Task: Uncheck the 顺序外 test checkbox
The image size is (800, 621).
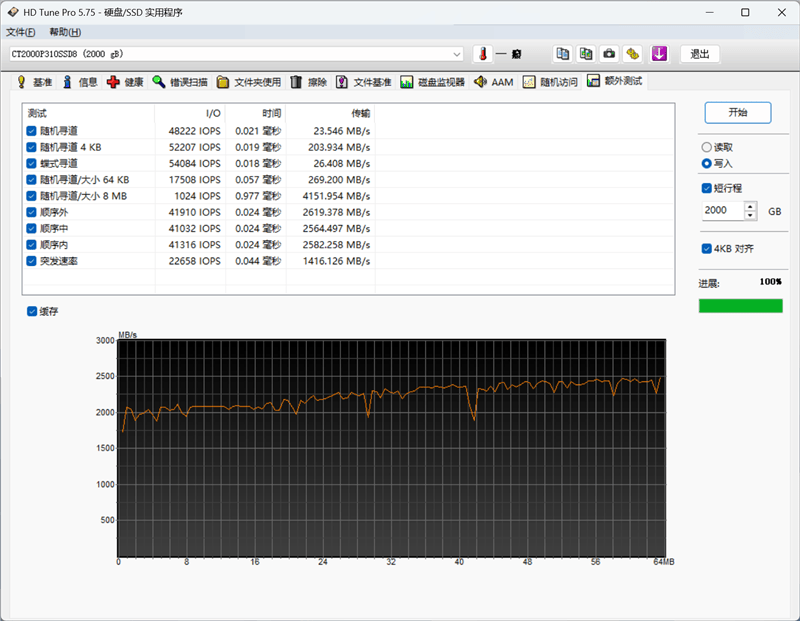Action: point(31,212)
